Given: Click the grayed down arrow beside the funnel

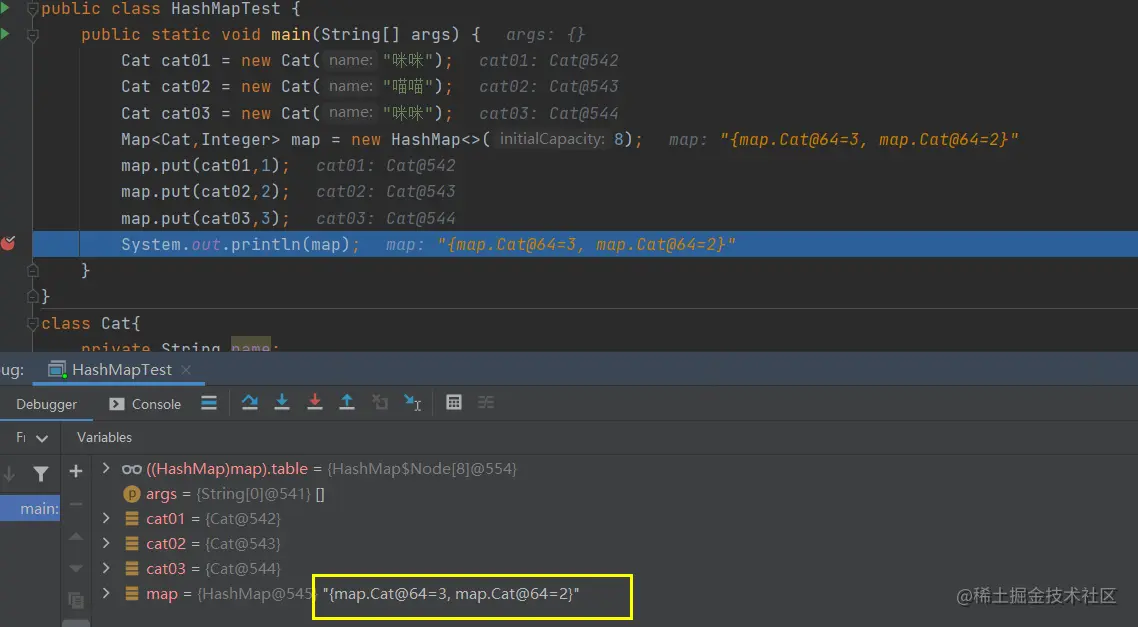Looking at the screenshot, I should point(9,474).
